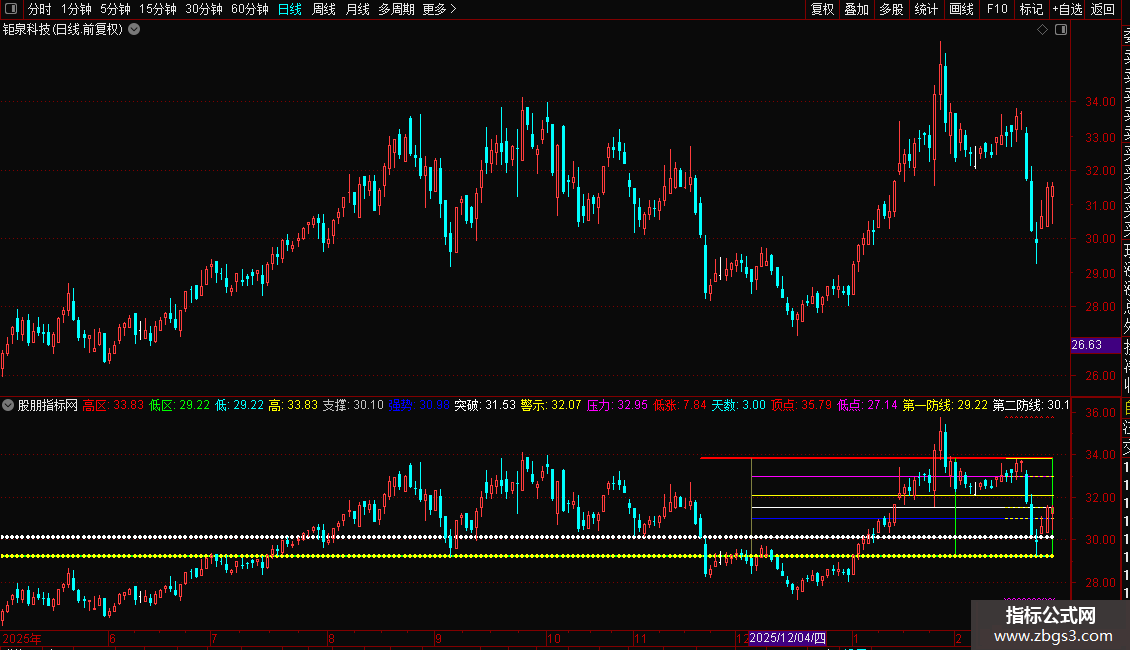Add stock via +自选 button

(x=1067, y=9)
